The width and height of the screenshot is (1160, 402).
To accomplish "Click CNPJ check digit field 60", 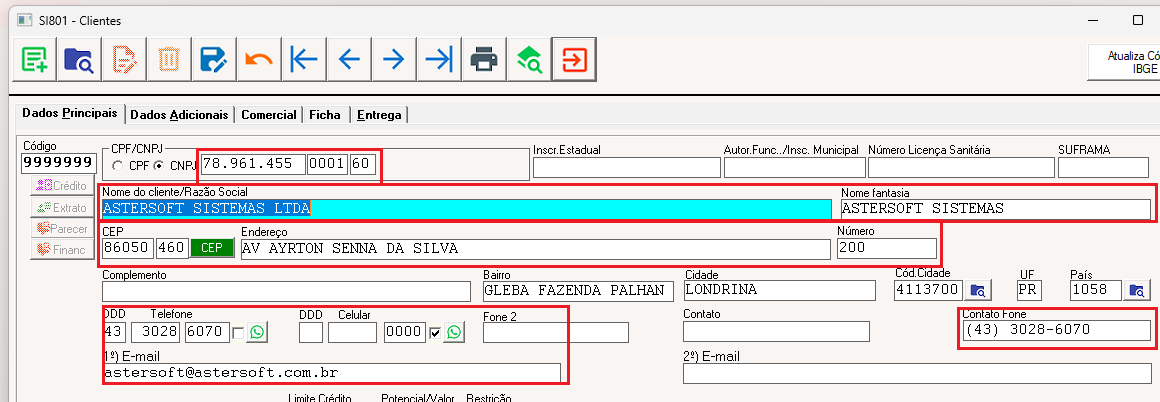I will click(x=363, y=164).
